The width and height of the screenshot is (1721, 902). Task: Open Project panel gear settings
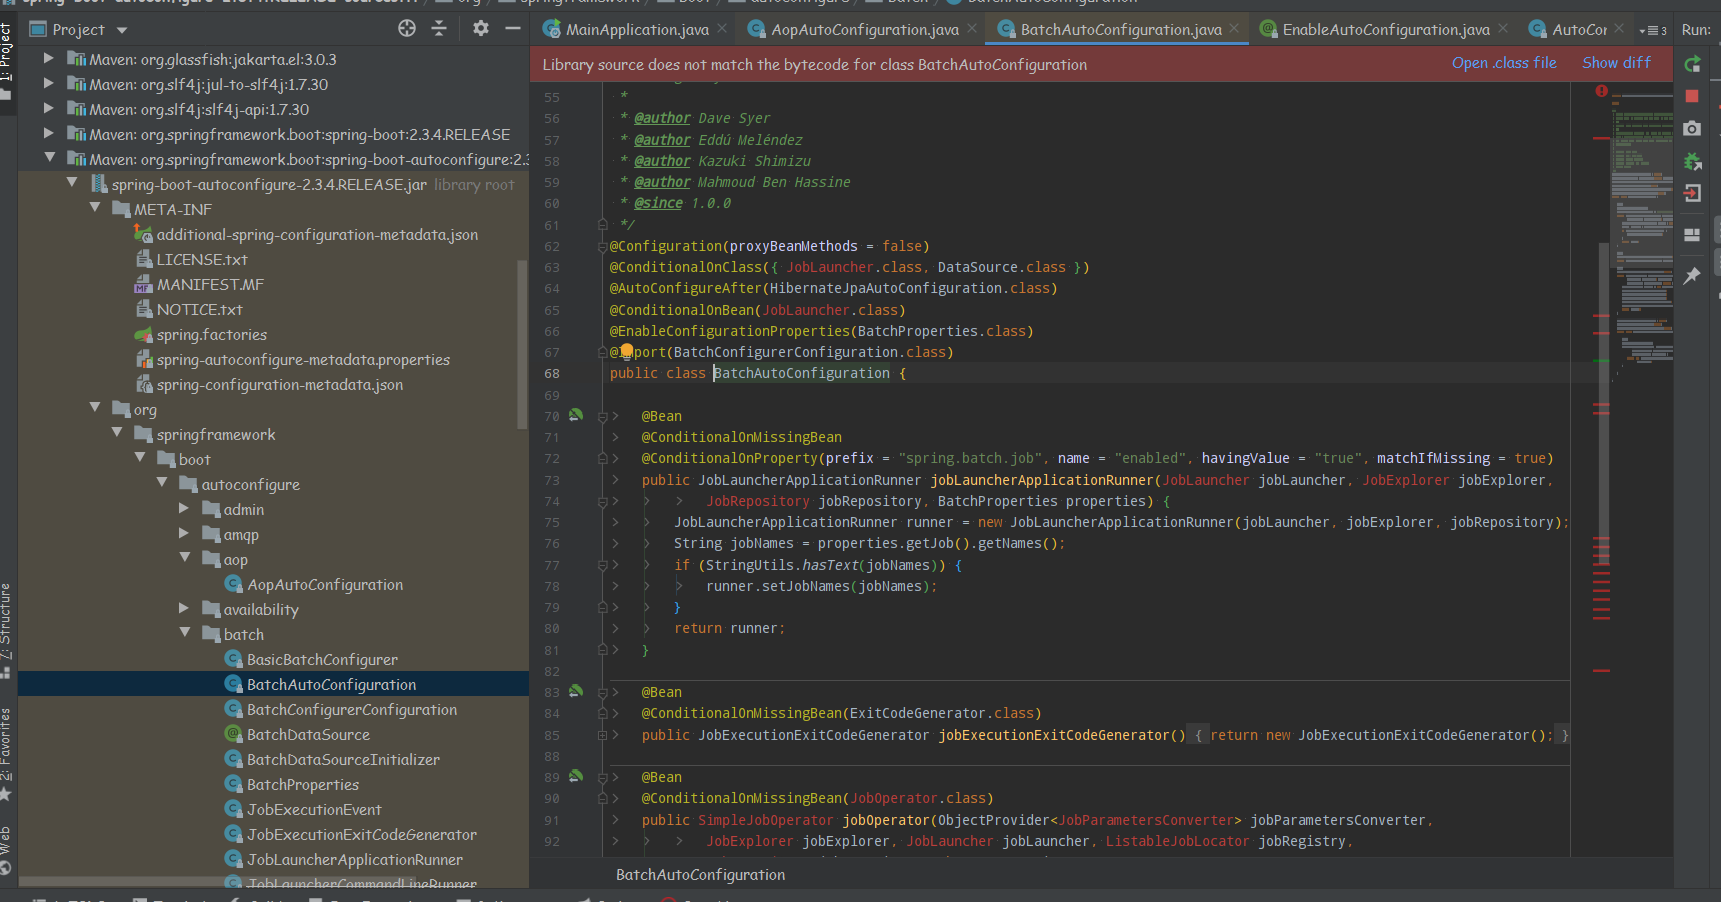[x=481, y=29]
